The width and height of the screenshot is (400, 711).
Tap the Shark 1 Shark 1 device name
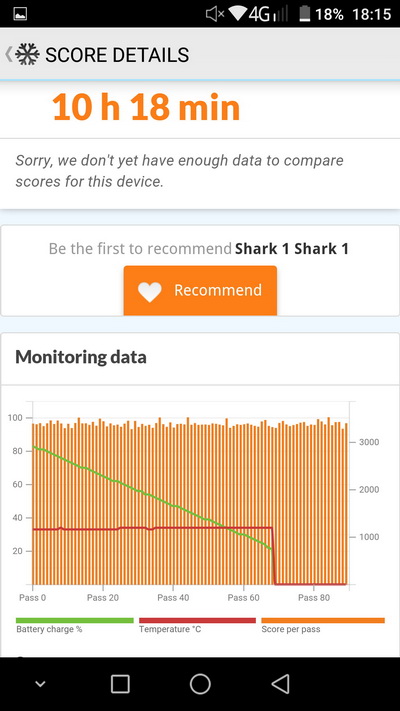point(292,248)
